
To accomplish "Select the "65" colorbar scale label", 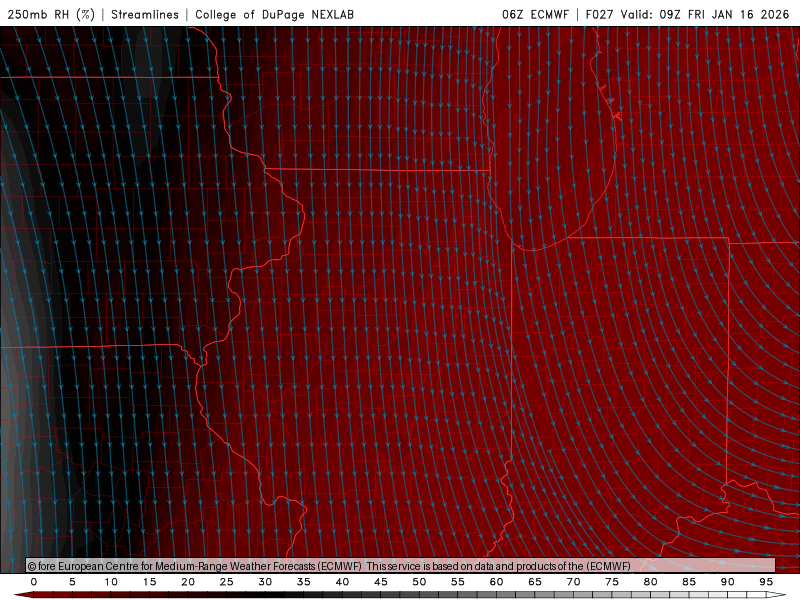I will click(535, 582).
